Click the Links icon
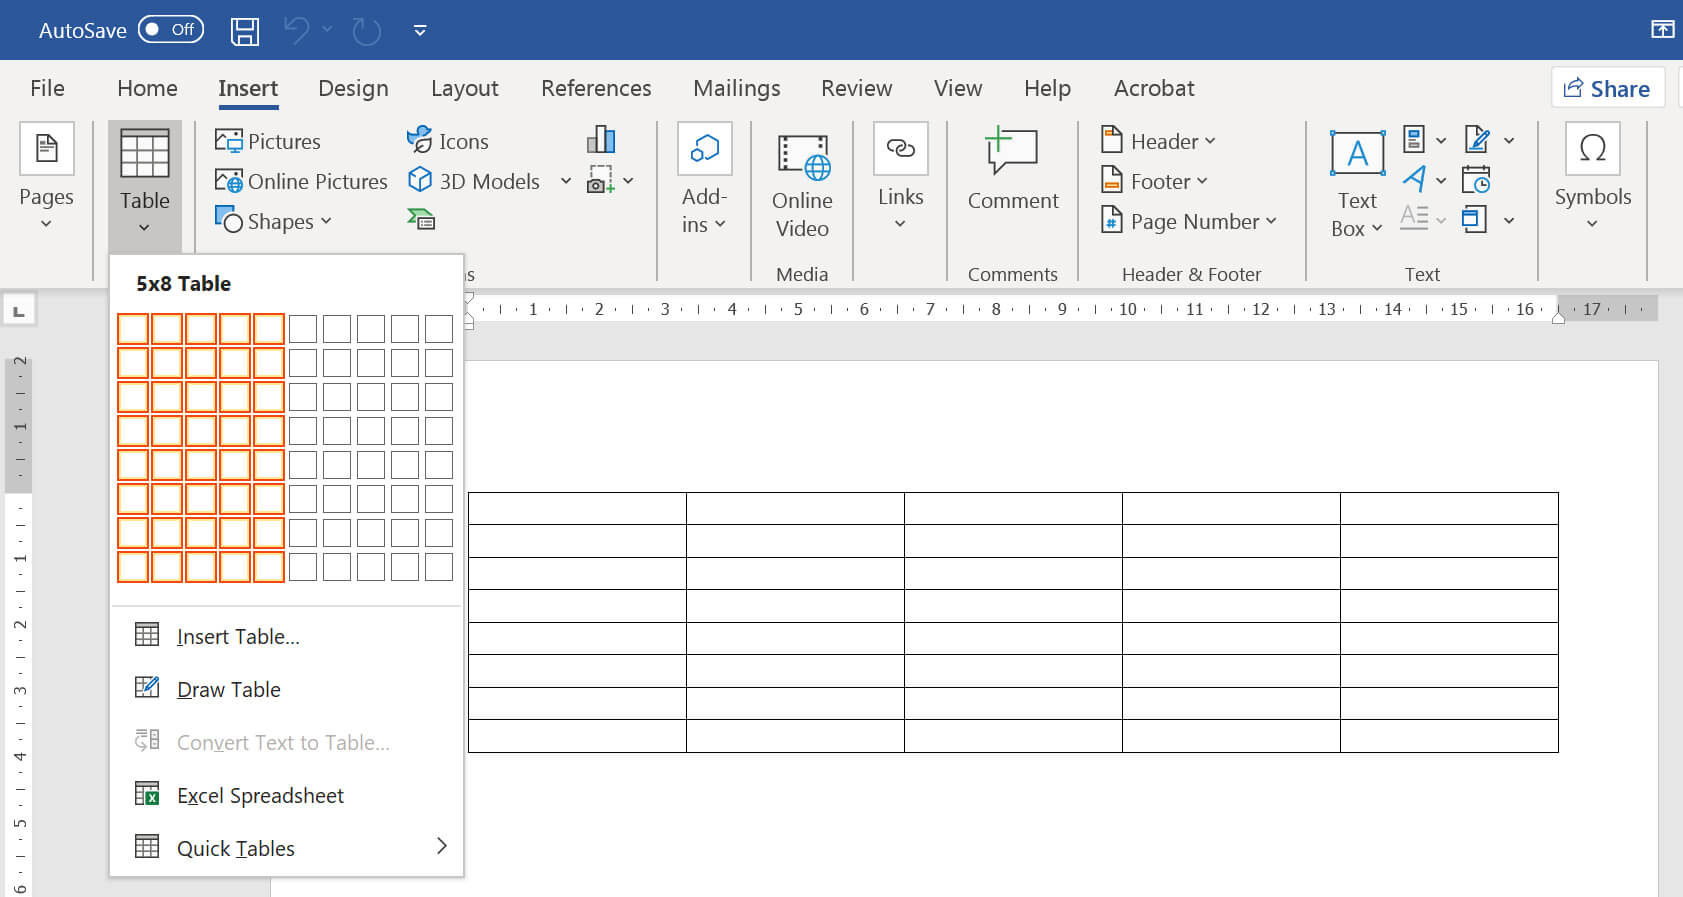 click(900, 148)
